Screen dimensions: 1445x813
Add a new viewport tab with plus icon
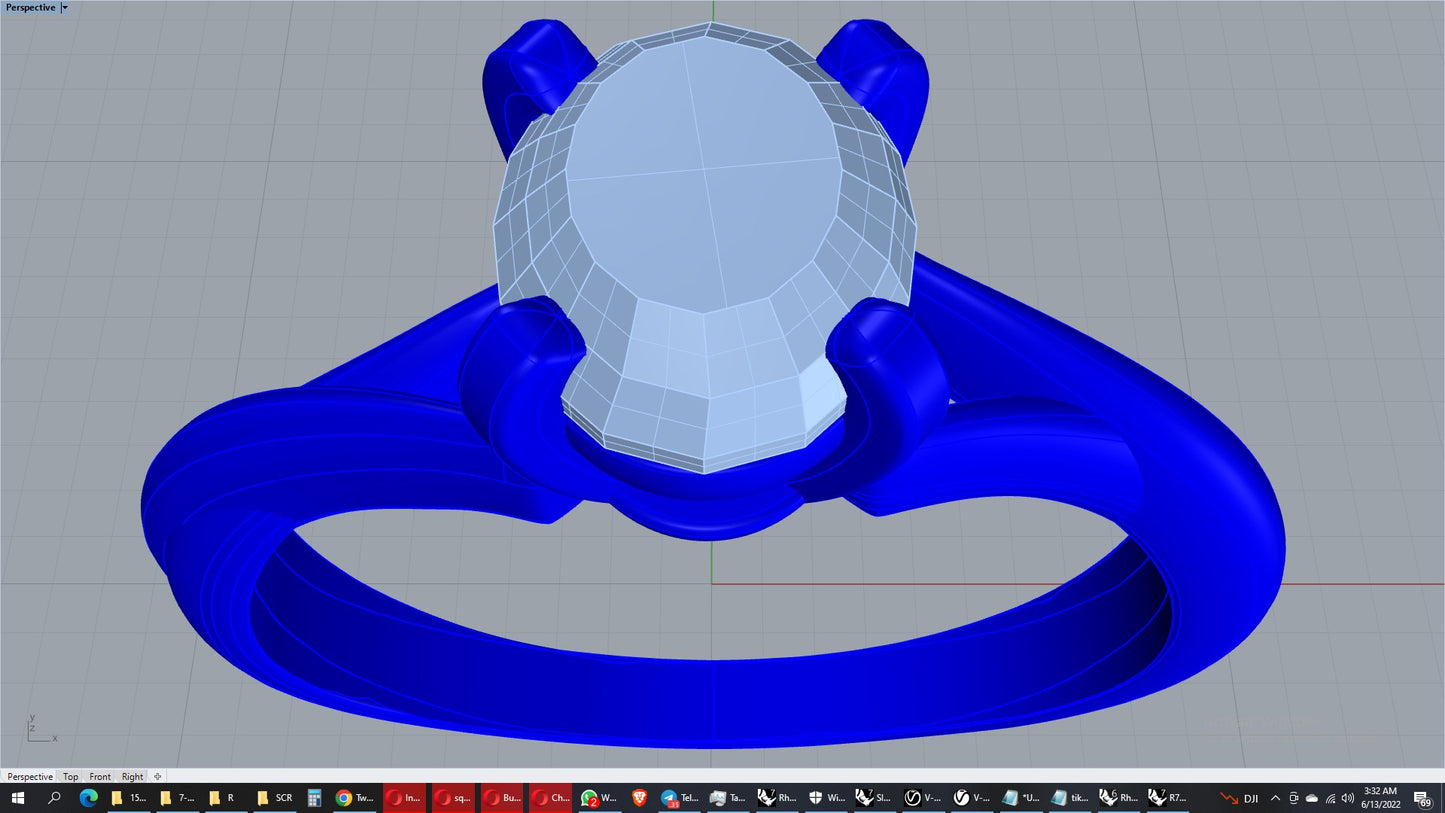(x=157, y=777)
